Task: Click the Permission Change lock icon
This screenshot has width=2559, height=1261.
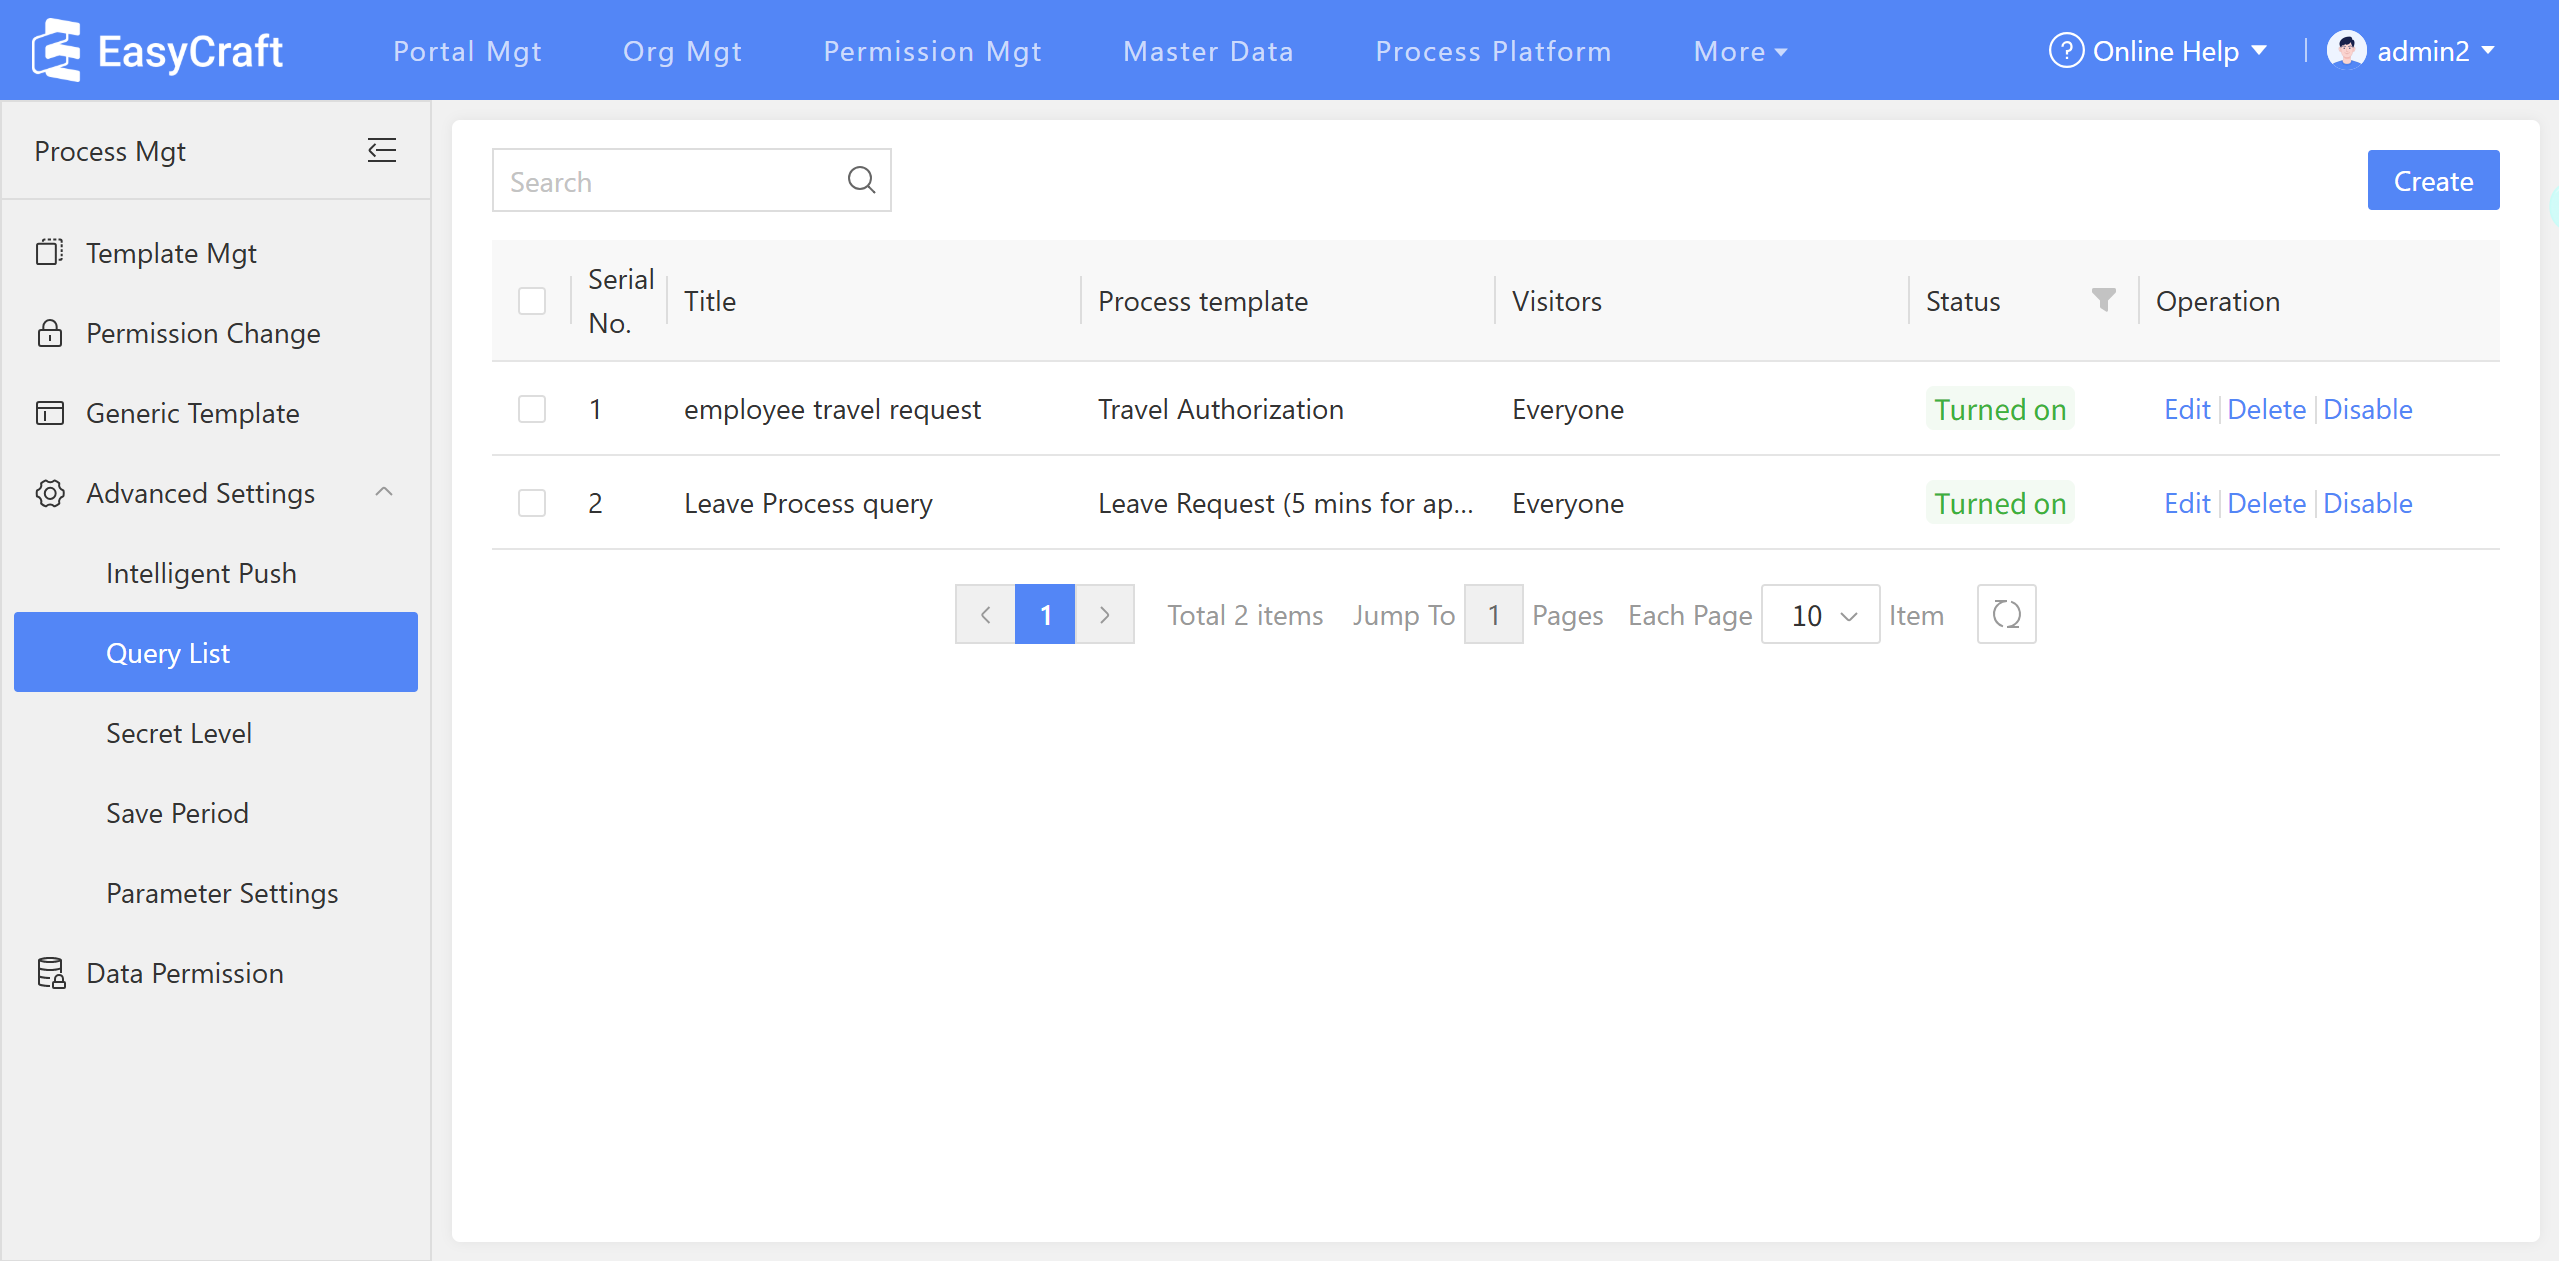Action: (50, 333)
